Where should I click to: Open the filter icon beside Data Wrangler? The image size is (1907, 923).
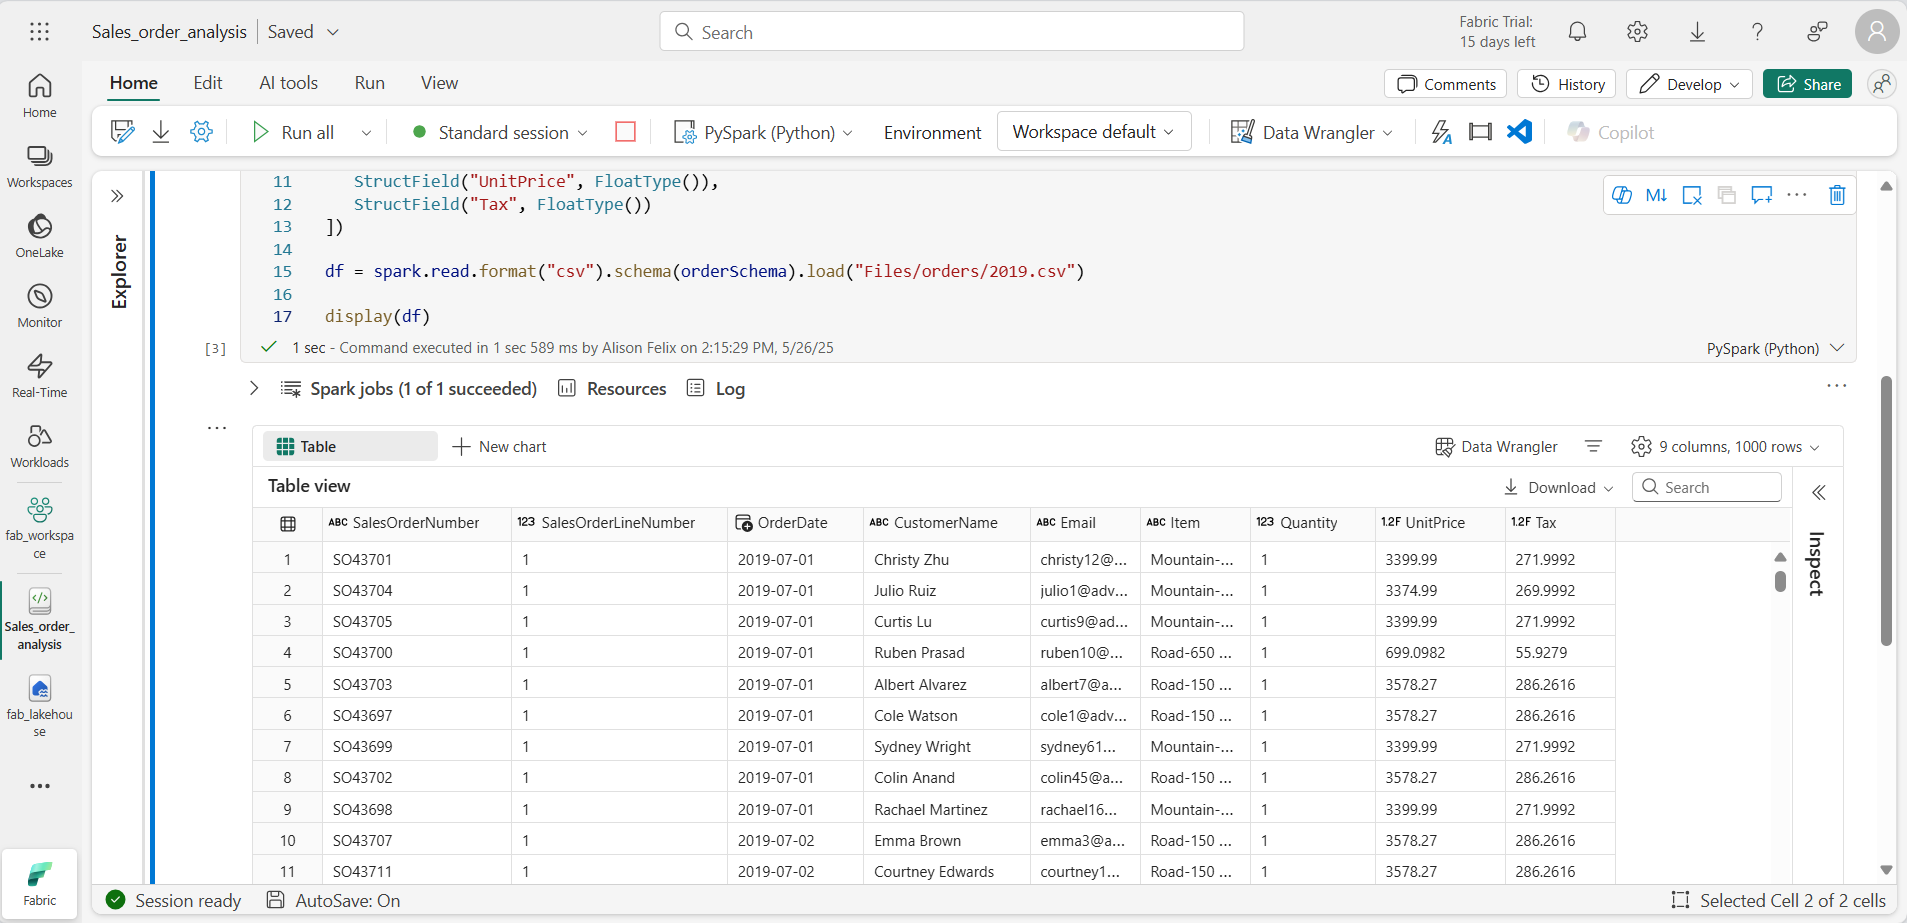tap(1593, 447)
